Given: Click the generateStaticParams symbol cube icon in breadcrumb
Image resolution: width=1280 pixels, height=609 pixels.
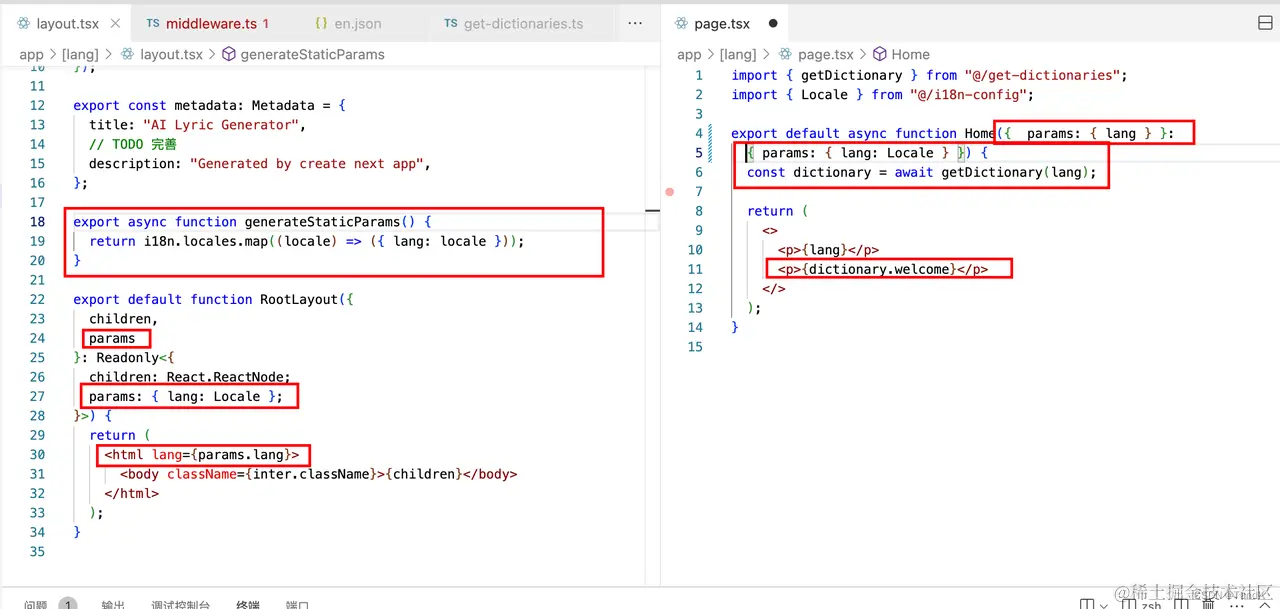Looking at the screenshot, I should click(229, 55).
